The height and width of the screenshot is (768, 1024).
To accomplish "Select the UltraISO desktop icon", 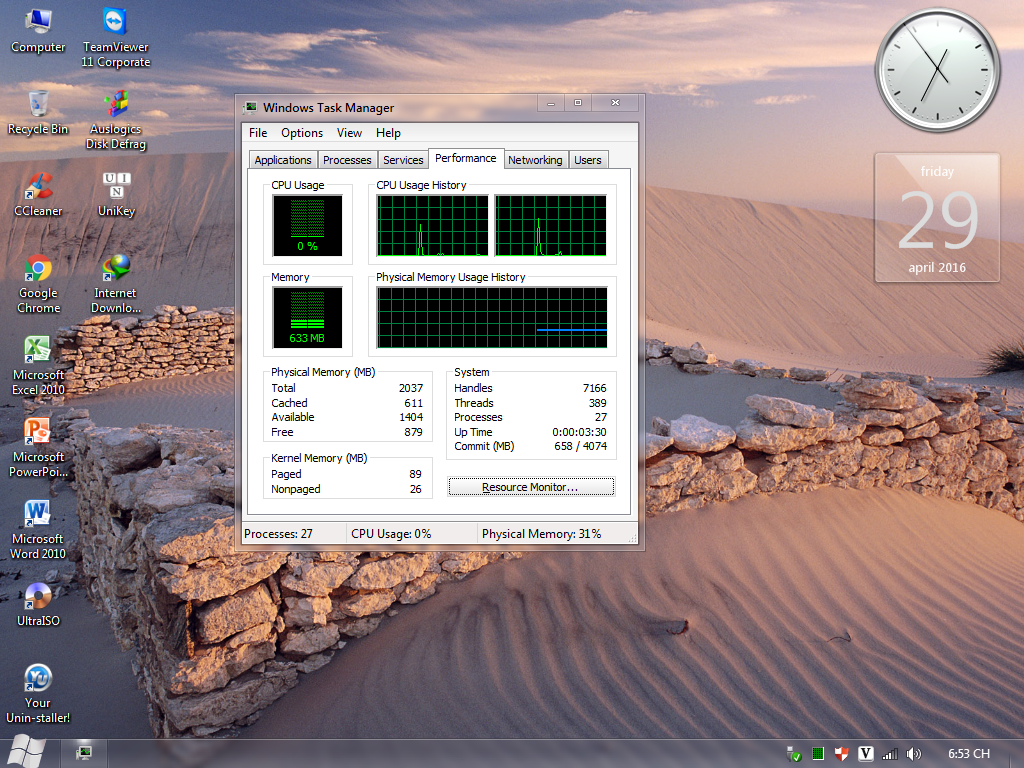I will point(38,605).
